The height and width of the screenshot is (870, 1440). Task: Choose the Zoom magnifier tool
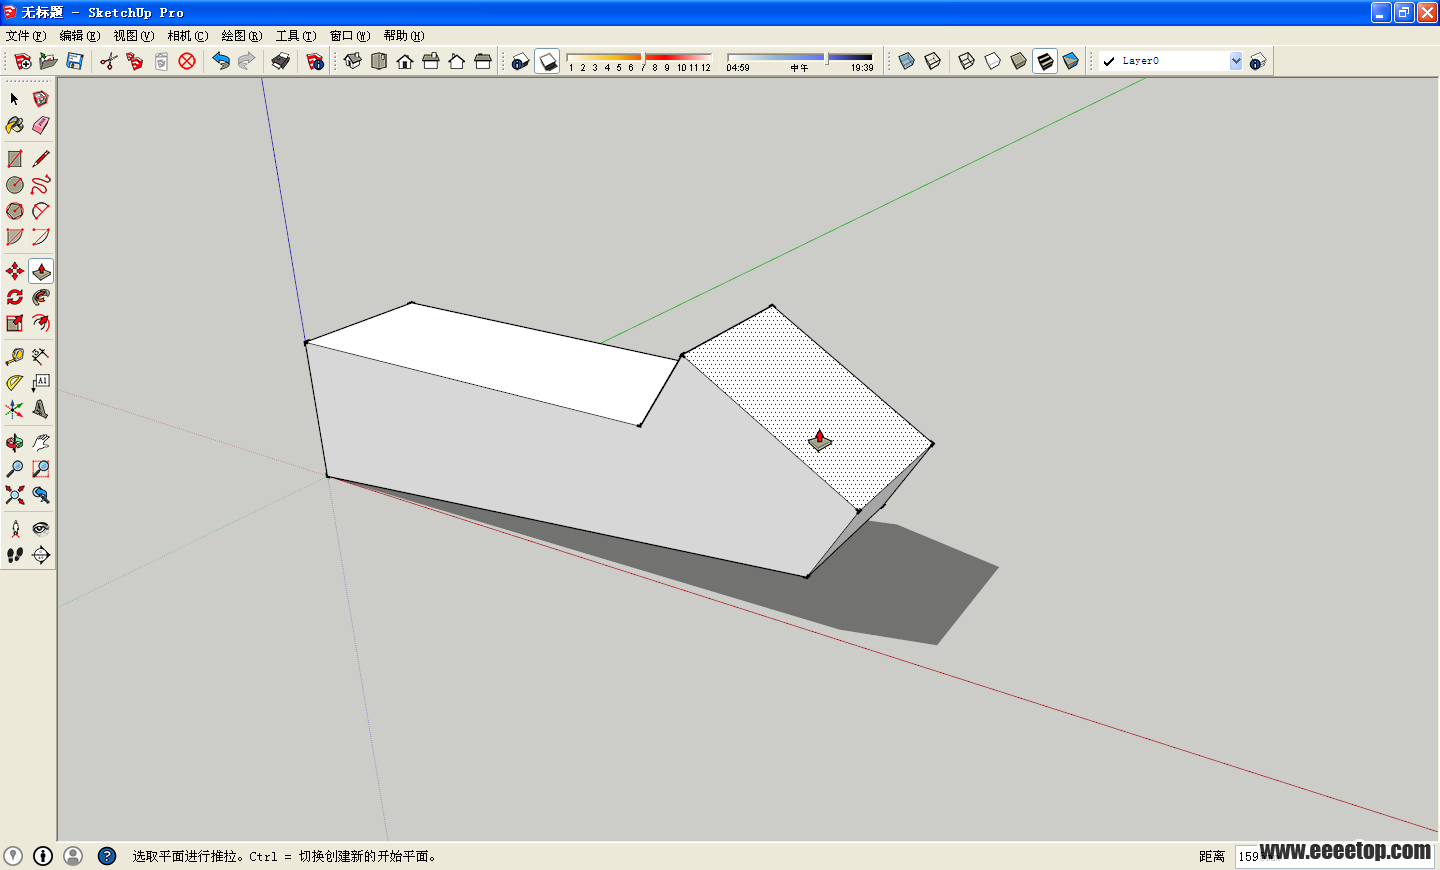(x=15, y=469)
